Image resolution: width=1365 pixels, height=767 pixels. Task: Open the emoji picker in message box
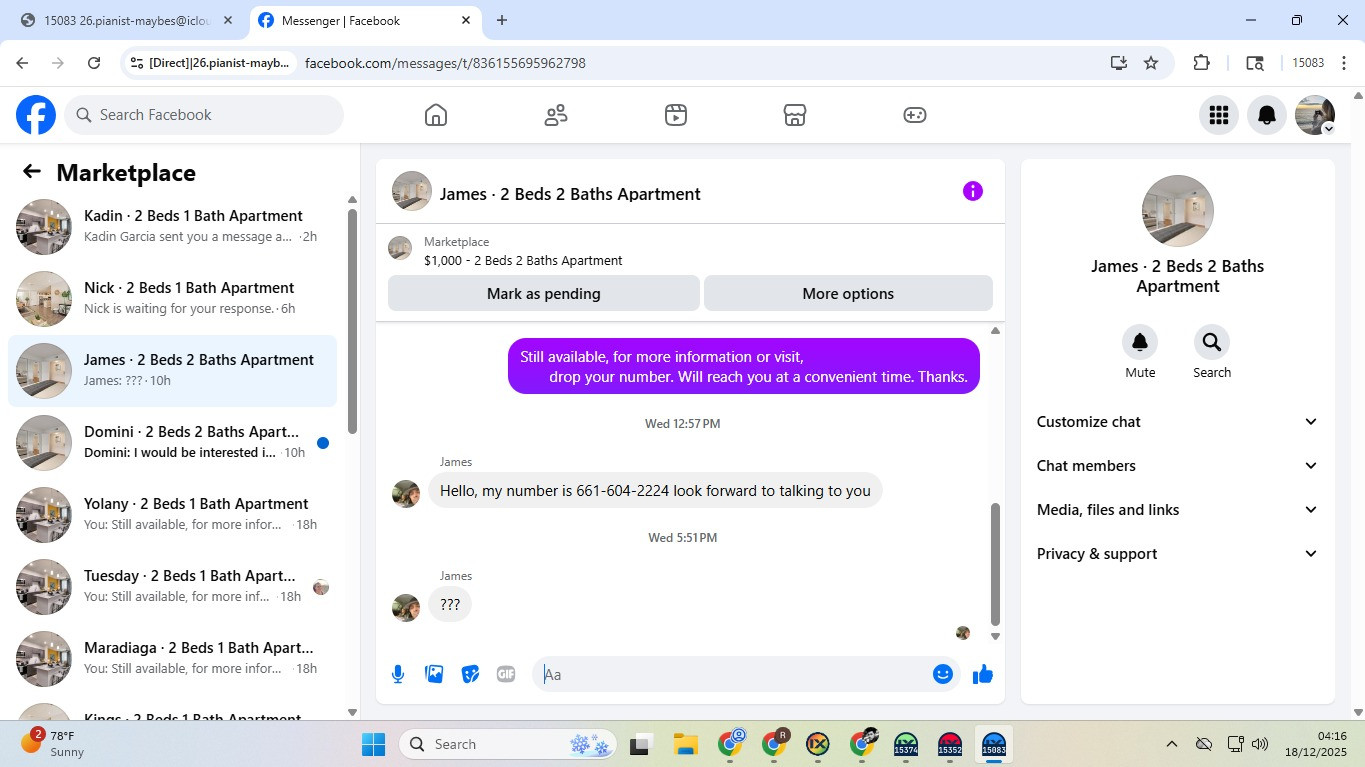click(x=942, y=674)
